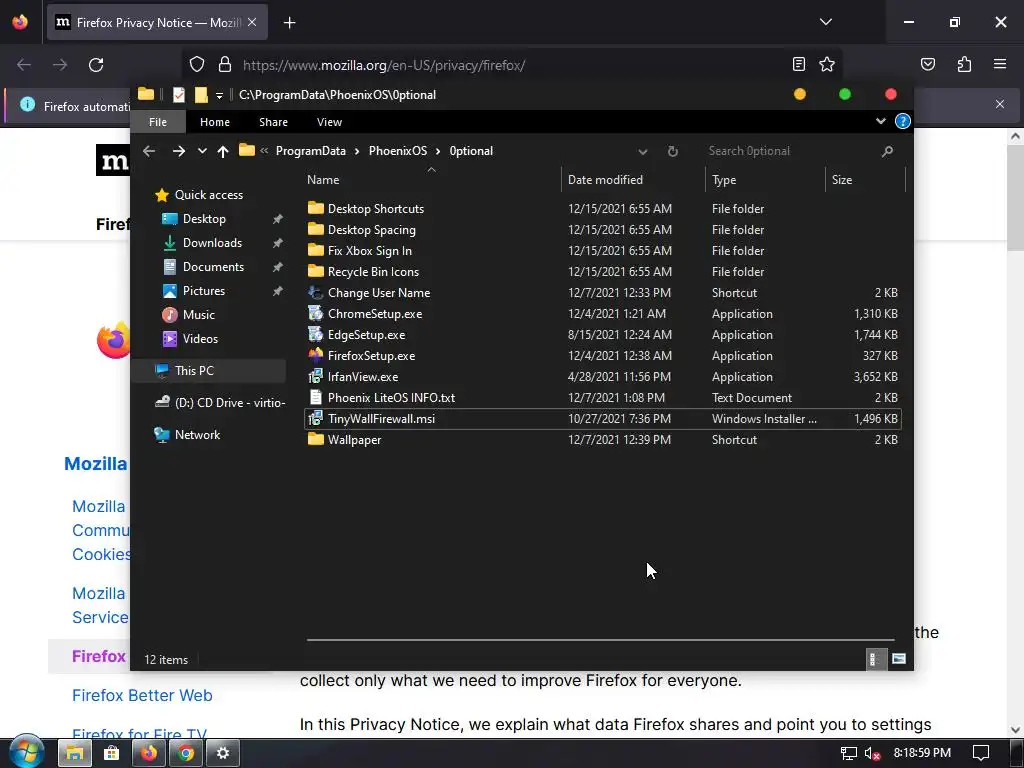Open the Home ribbon tab
Image resolution: width=1024 pixels, height=768 pixels.
215,122
